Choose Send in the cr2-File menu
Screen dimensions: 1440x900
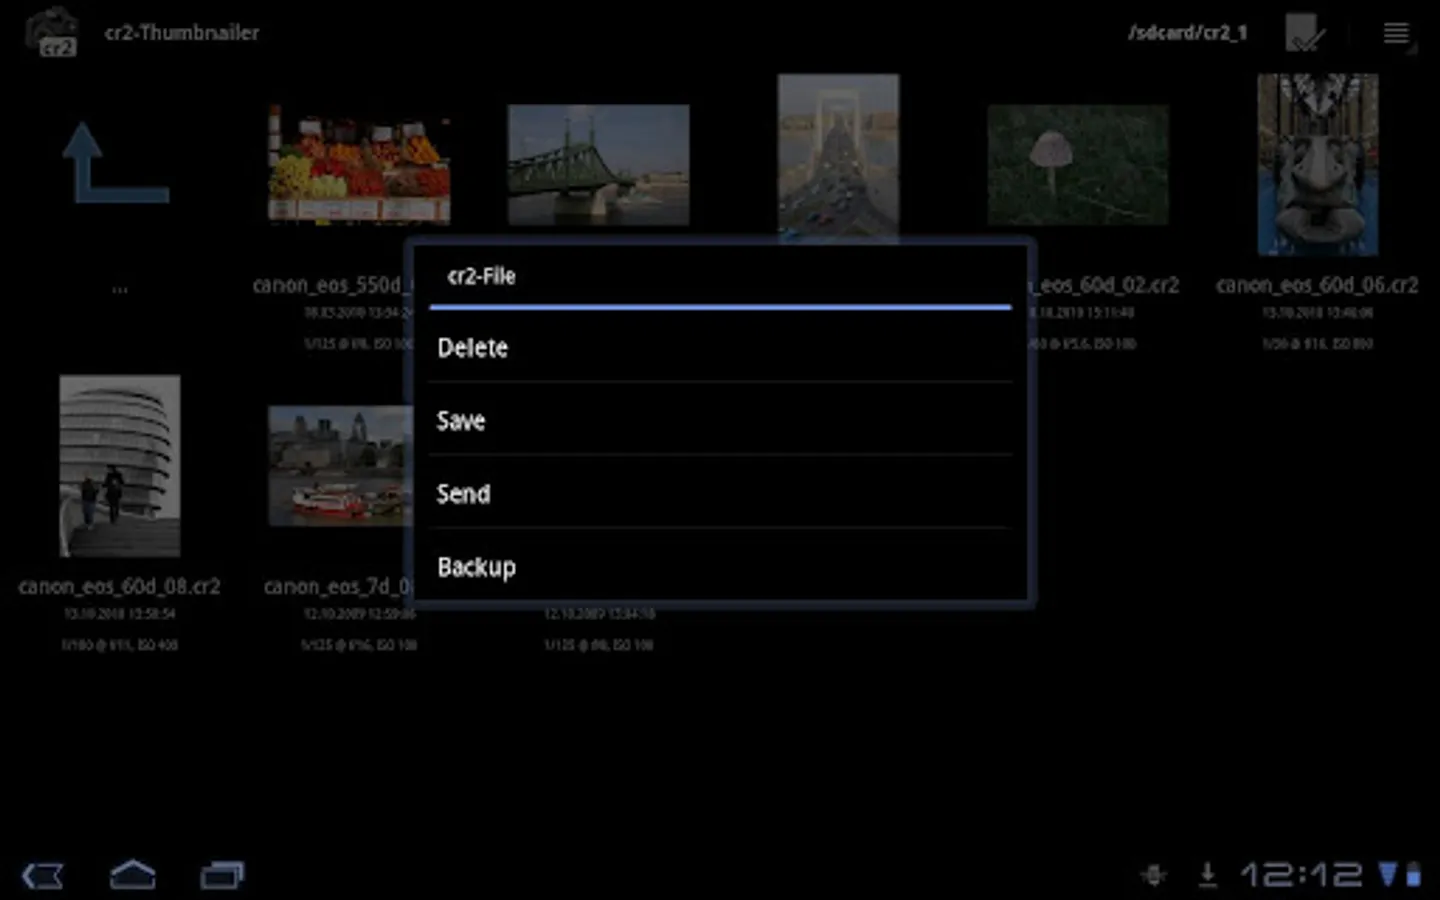pyautogui.click(x=720, y=493)
